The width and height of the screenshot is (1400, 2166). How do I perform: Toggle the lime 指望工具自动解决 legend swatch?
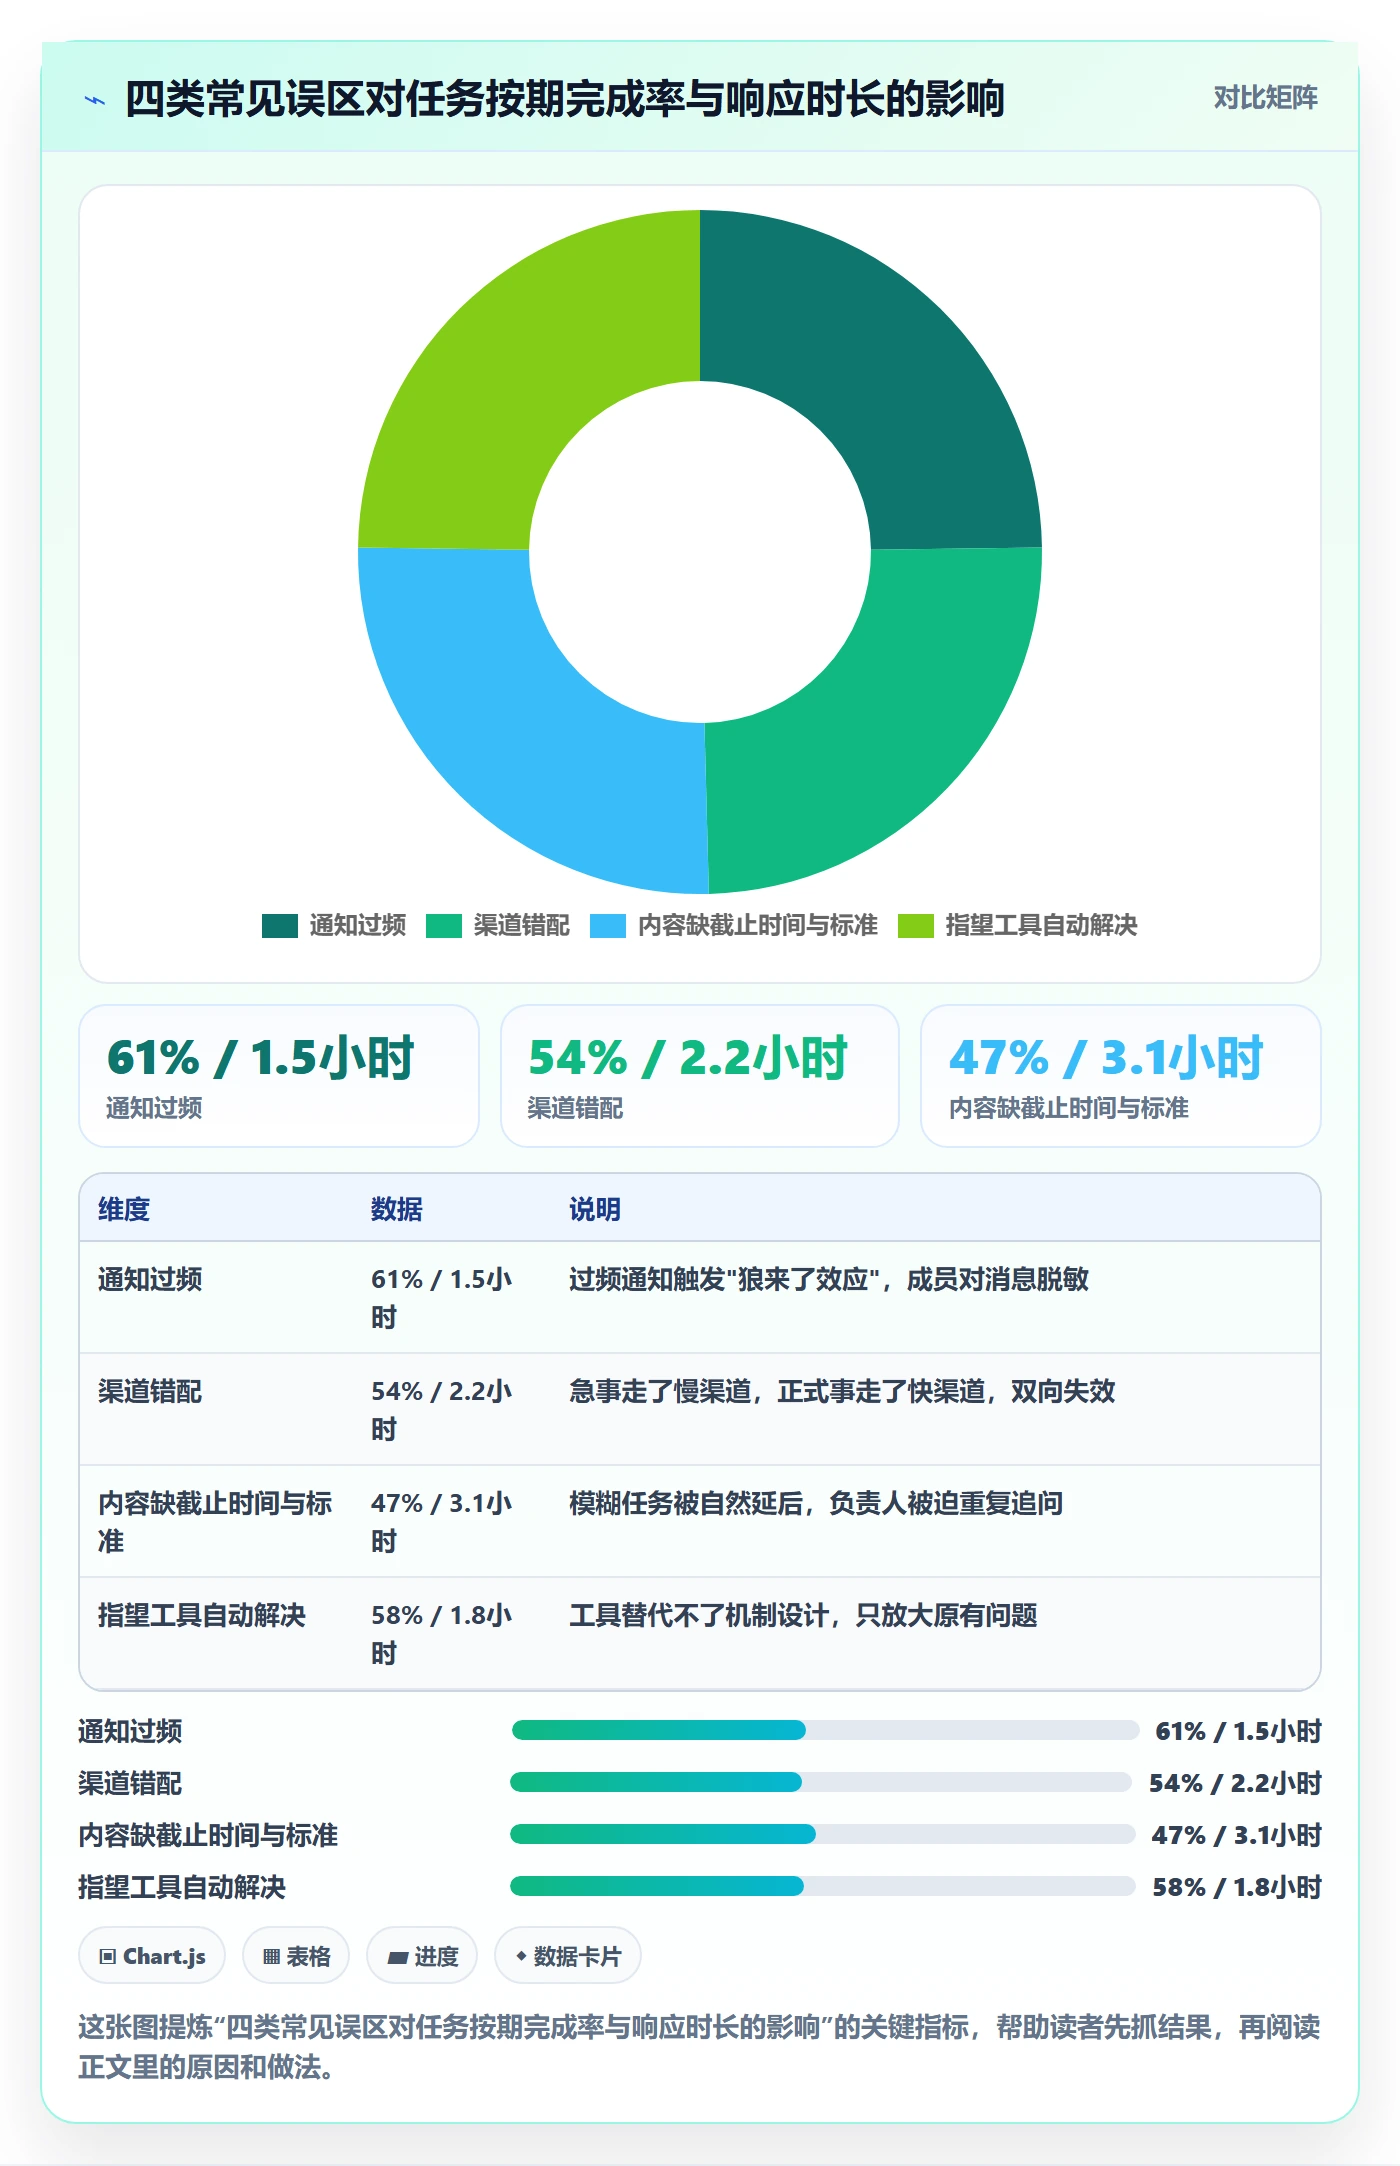(x=916, y=926)
